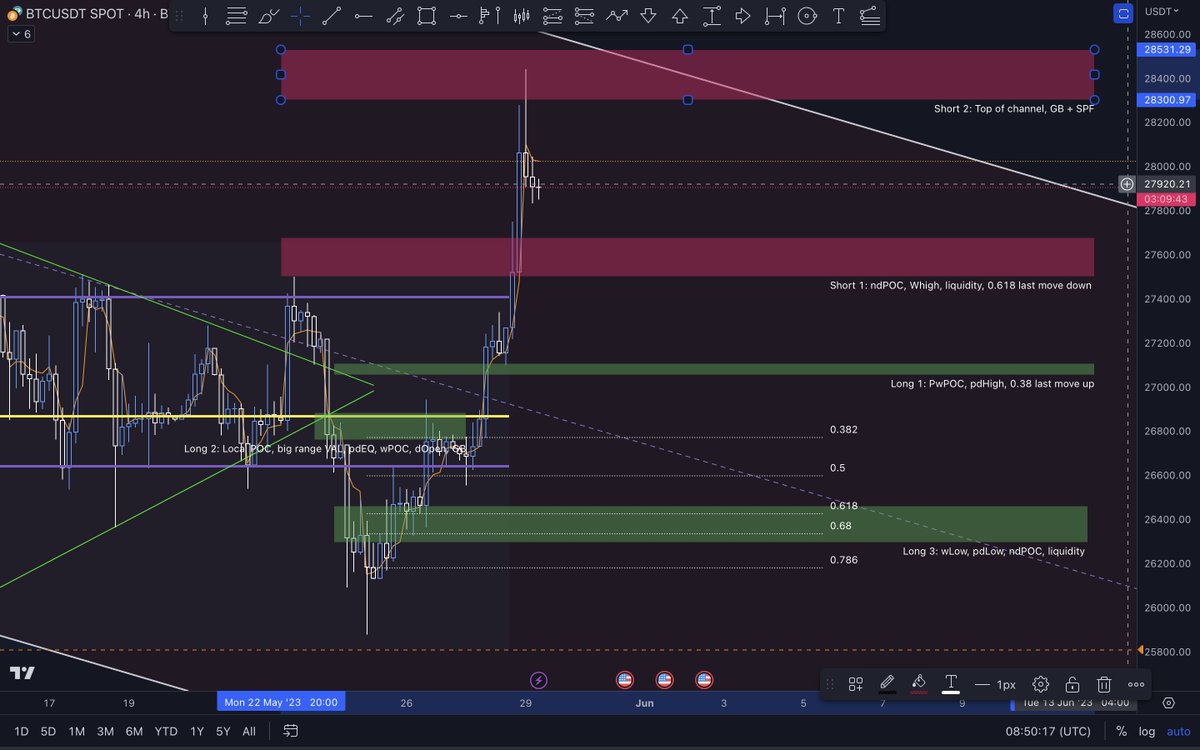Click the TradingView logo on the chart
This screenshot has width=1200, height=750.
click(x=22, y=673)
